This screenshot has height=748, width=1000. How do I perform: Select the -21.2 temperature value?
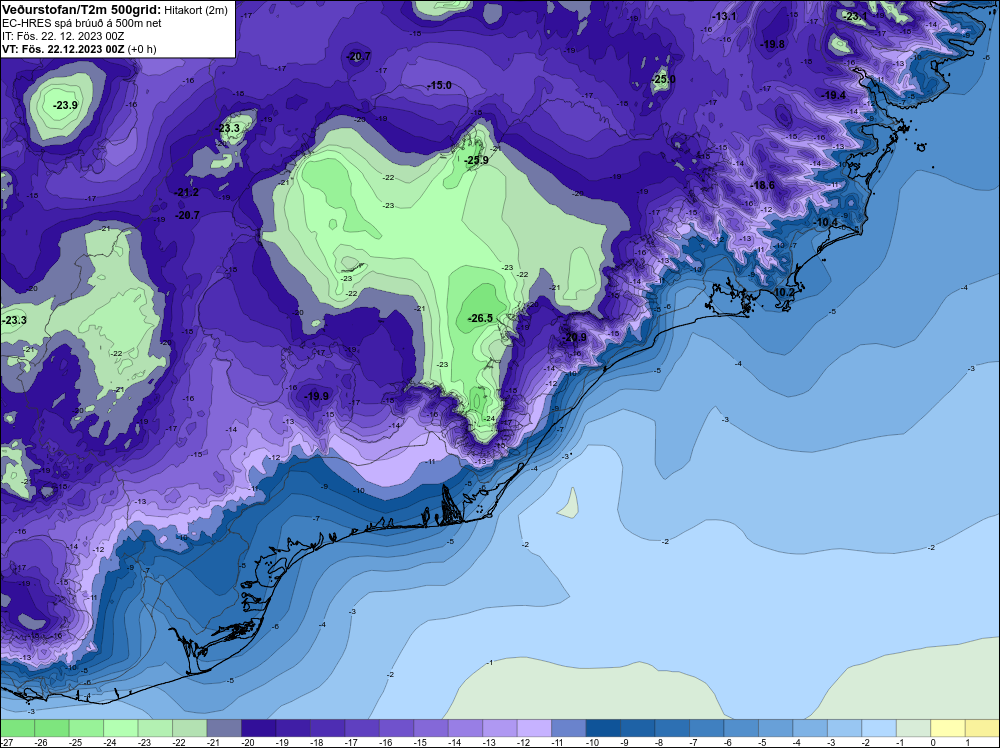click(x=187, y=193)
